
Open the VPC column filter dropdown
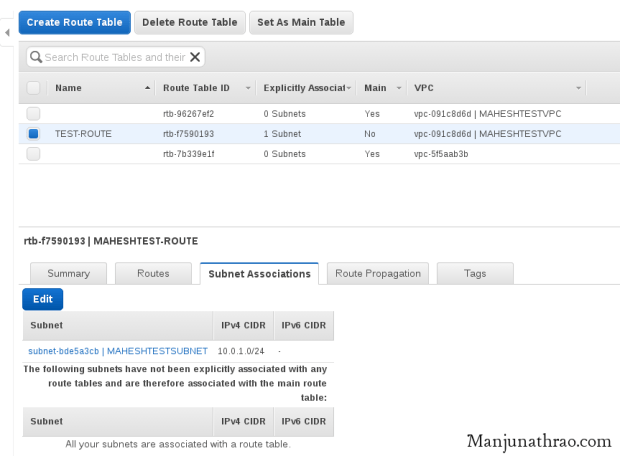(x=578, y=88)
